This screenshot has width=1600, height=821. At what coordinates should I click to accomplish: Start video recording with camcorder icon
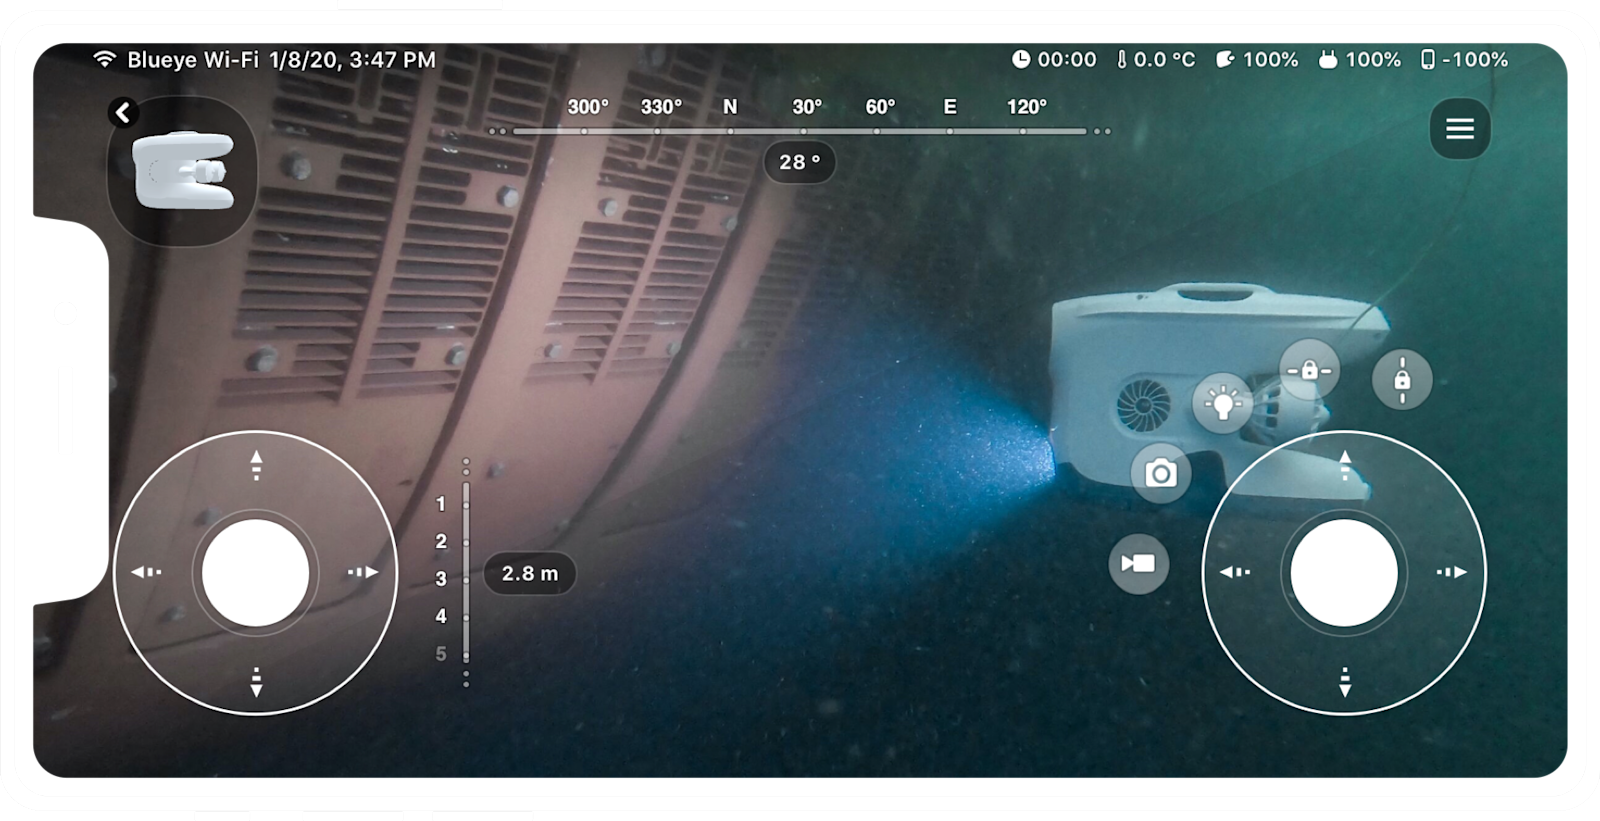[x=1138, y=564]
